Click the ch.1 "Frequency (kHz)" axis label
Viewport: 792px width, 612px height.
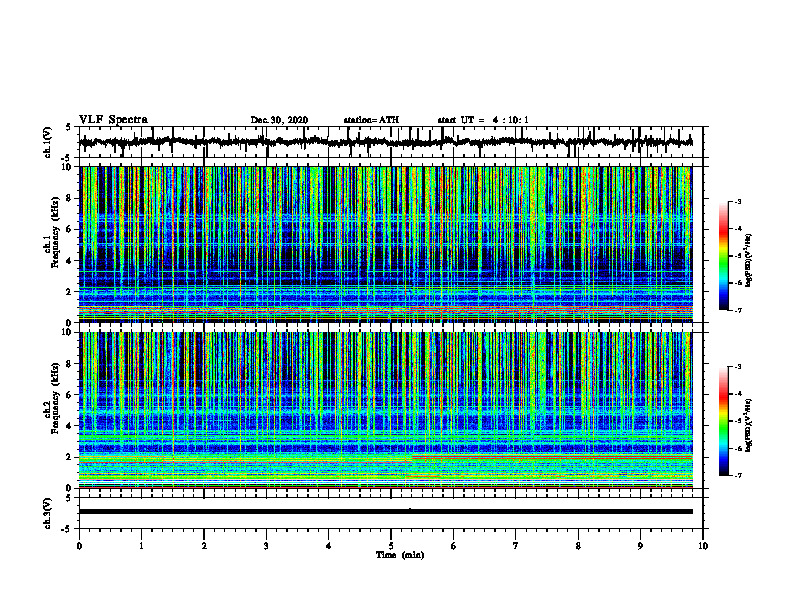point(56,233)
